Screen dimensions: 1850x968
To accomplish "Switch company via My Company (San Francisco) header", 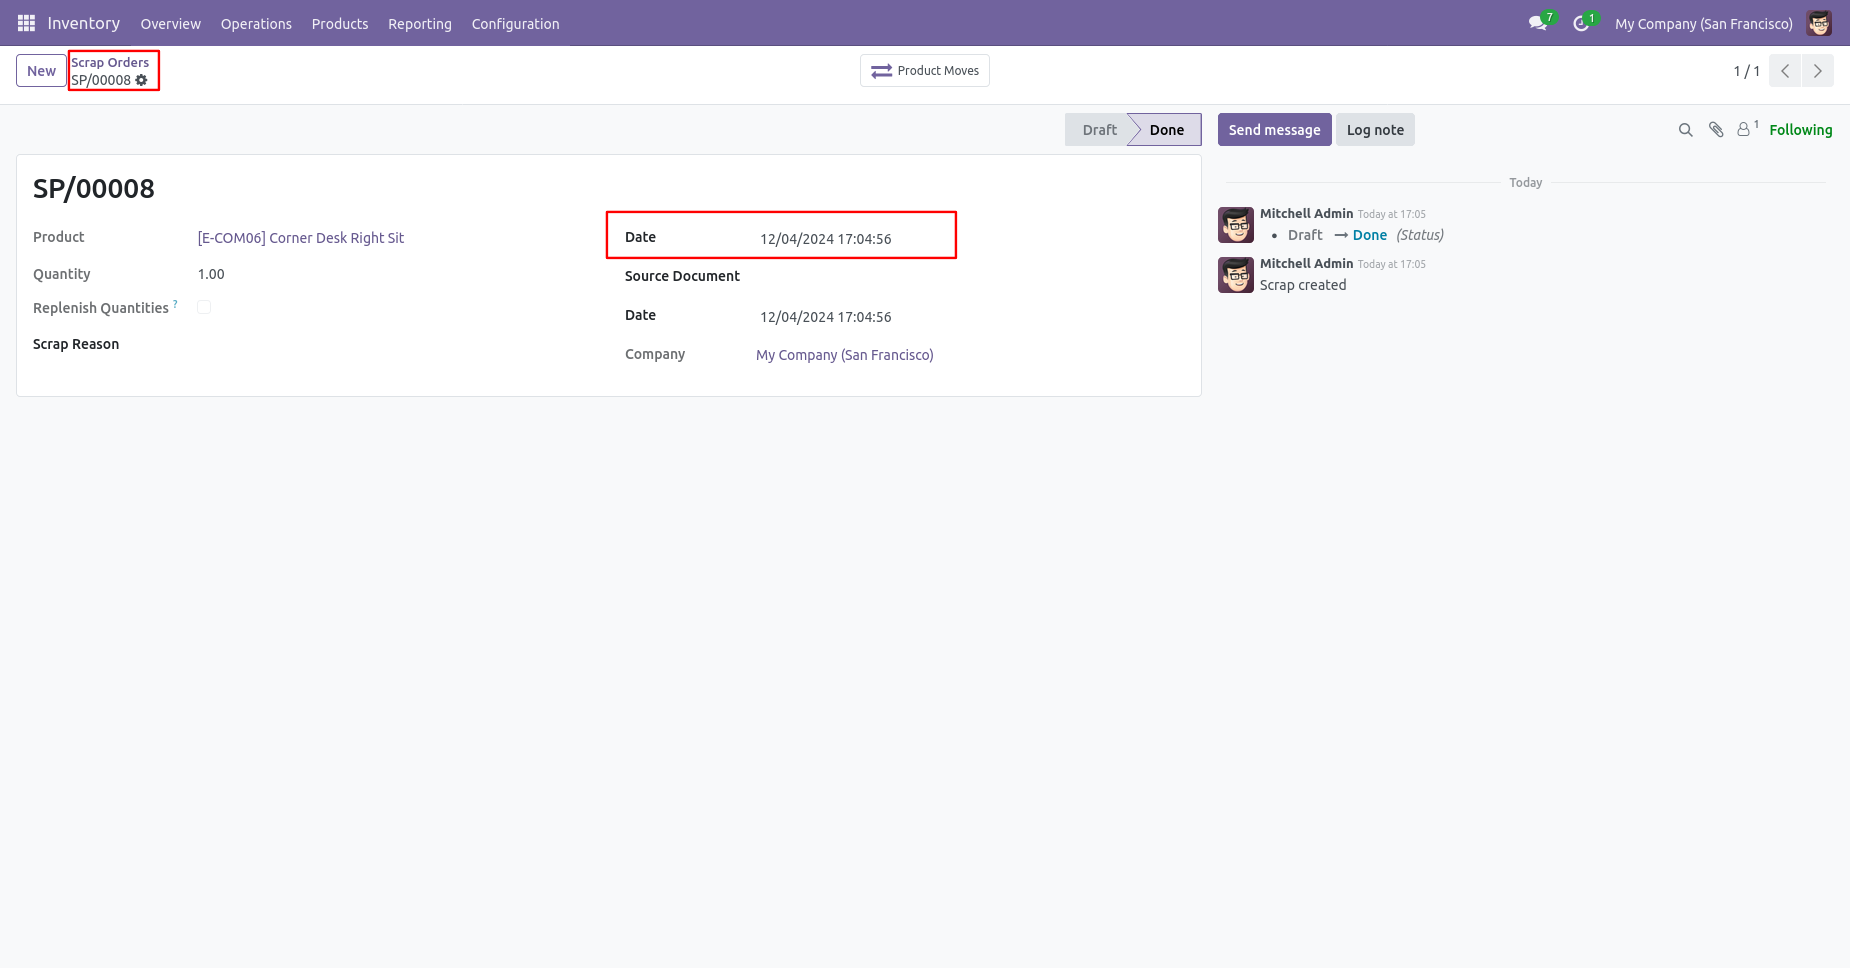I will coord(1703,23).
